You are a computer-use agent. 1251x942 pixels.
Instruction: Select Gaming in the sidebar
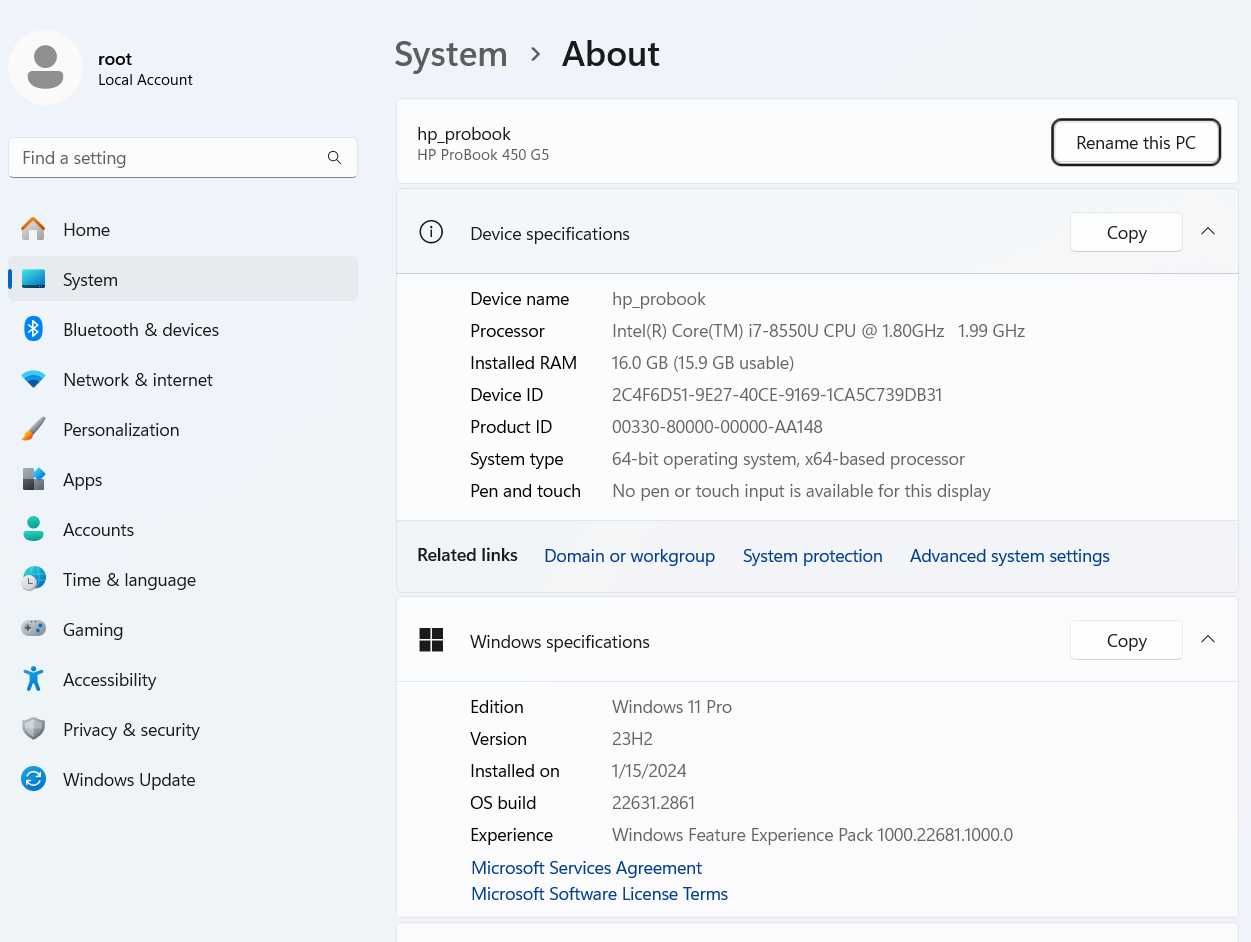click(183, 629)
